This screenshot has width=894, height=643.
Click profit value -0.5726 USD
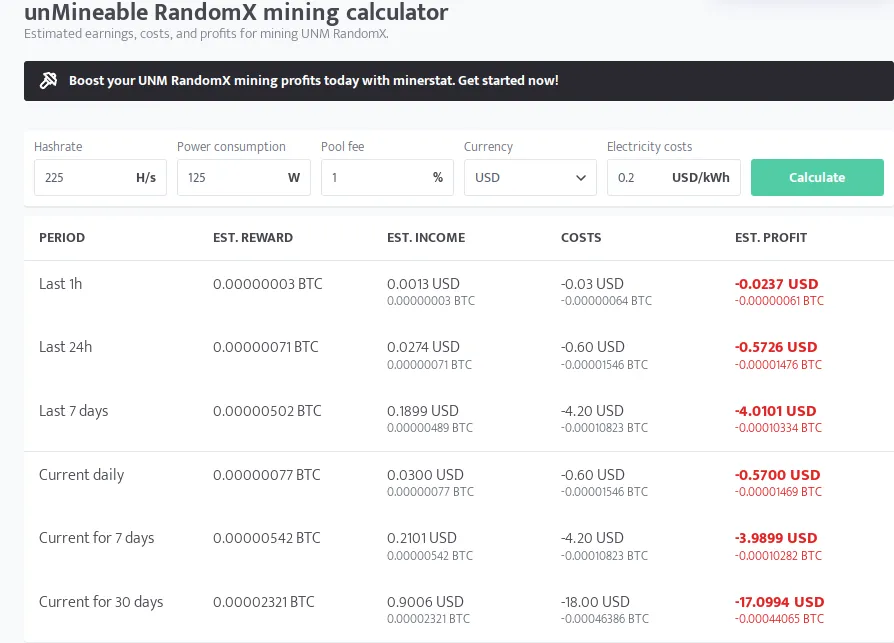click(x=776, y=347)
